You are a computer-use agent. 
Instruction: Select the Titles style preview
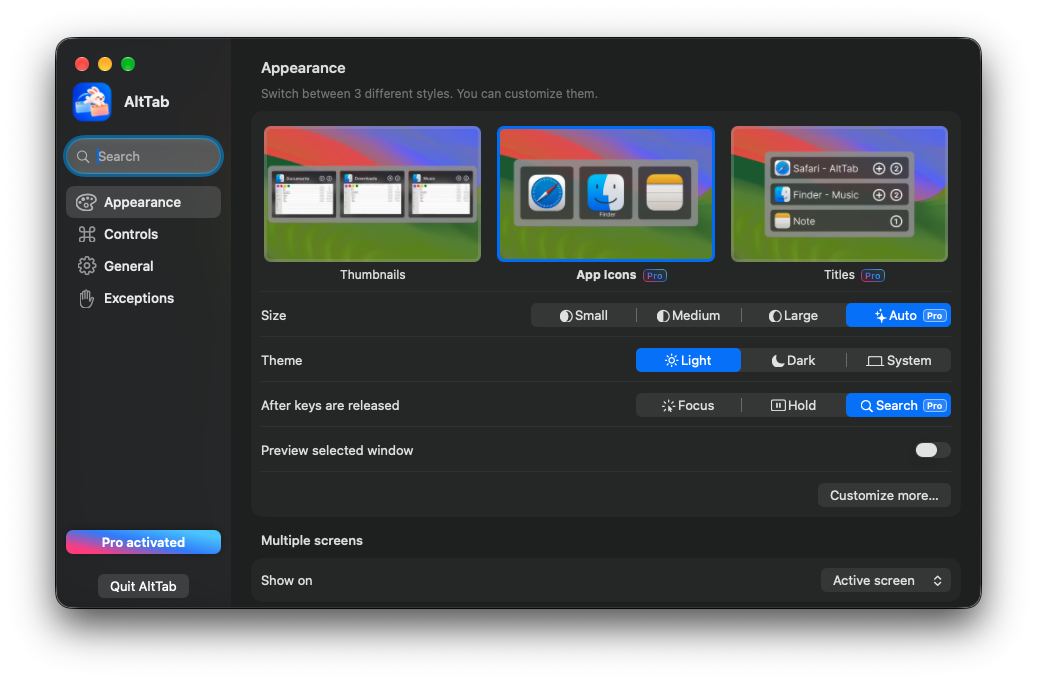tap(839, 194)
